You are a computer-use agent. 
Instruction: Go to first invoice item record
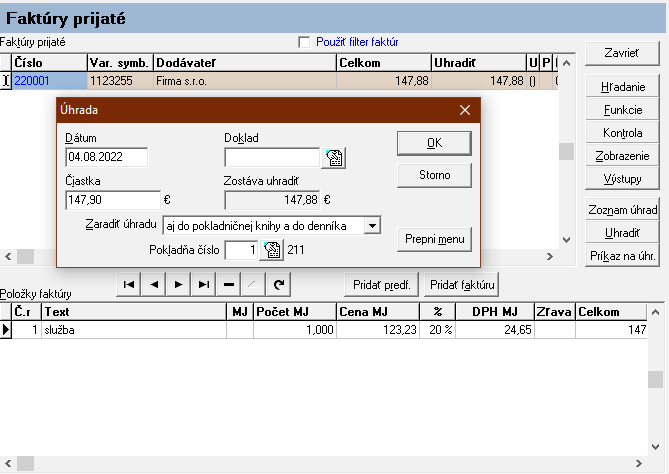(x=129, y=285)
